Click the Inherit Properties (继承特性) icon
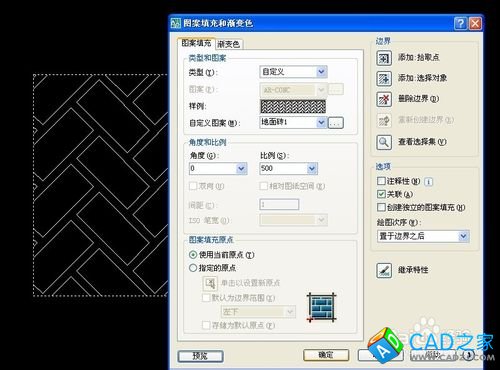 384,270
